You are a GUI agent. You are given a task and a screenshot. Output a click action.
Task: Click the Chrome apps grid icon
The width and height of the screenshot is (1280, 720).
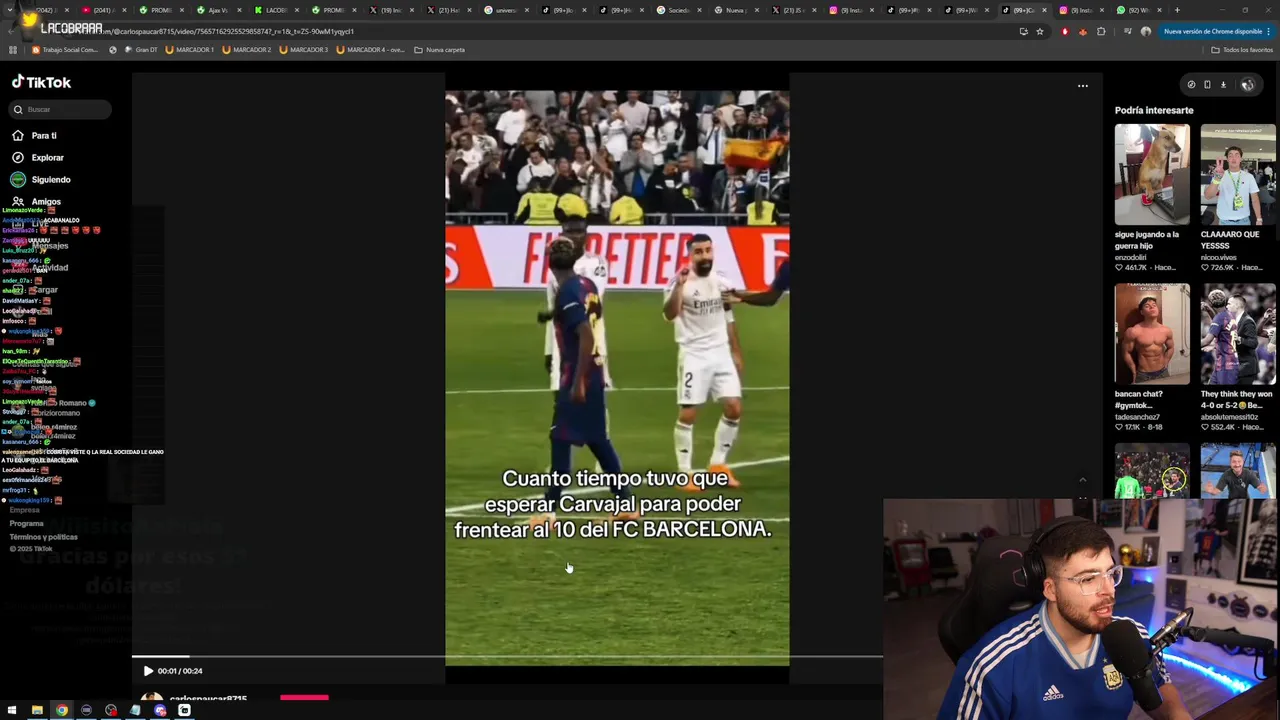13,49
